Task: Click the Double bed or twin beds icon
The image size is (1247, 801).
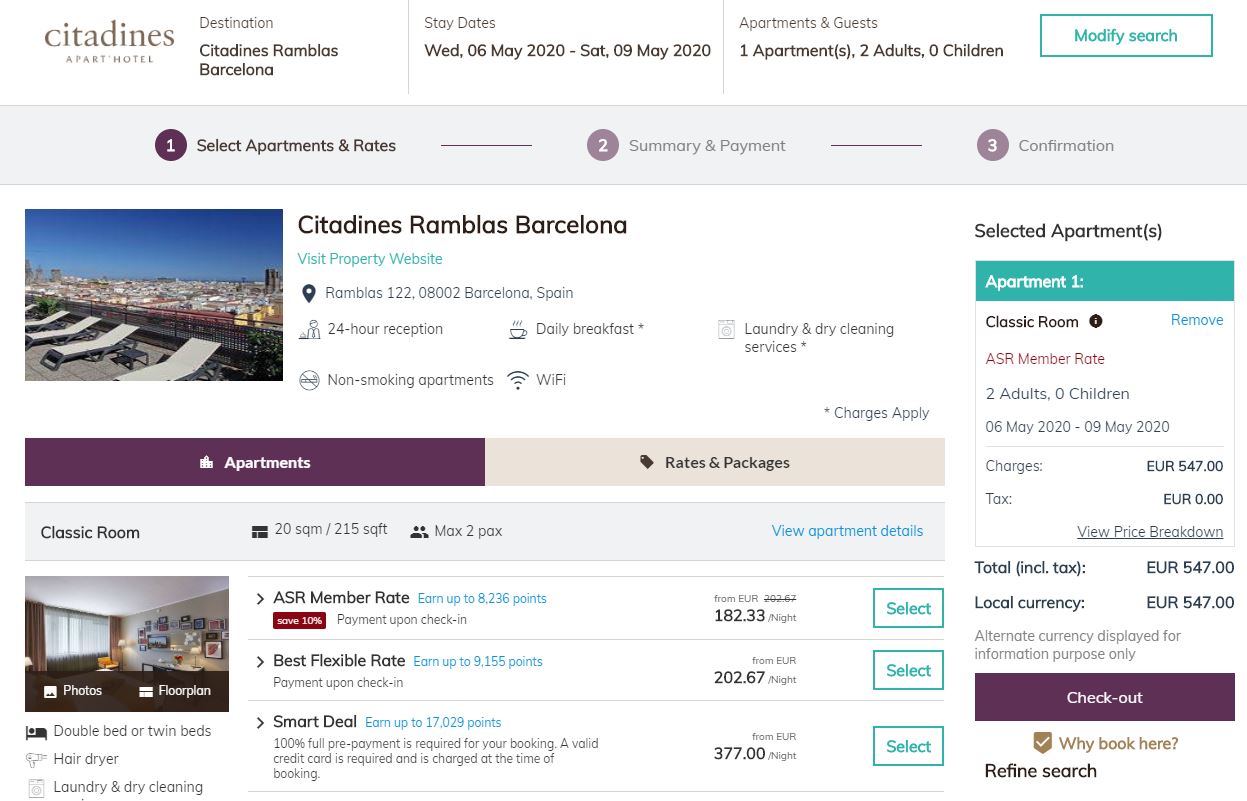Action: pos(36,732)
